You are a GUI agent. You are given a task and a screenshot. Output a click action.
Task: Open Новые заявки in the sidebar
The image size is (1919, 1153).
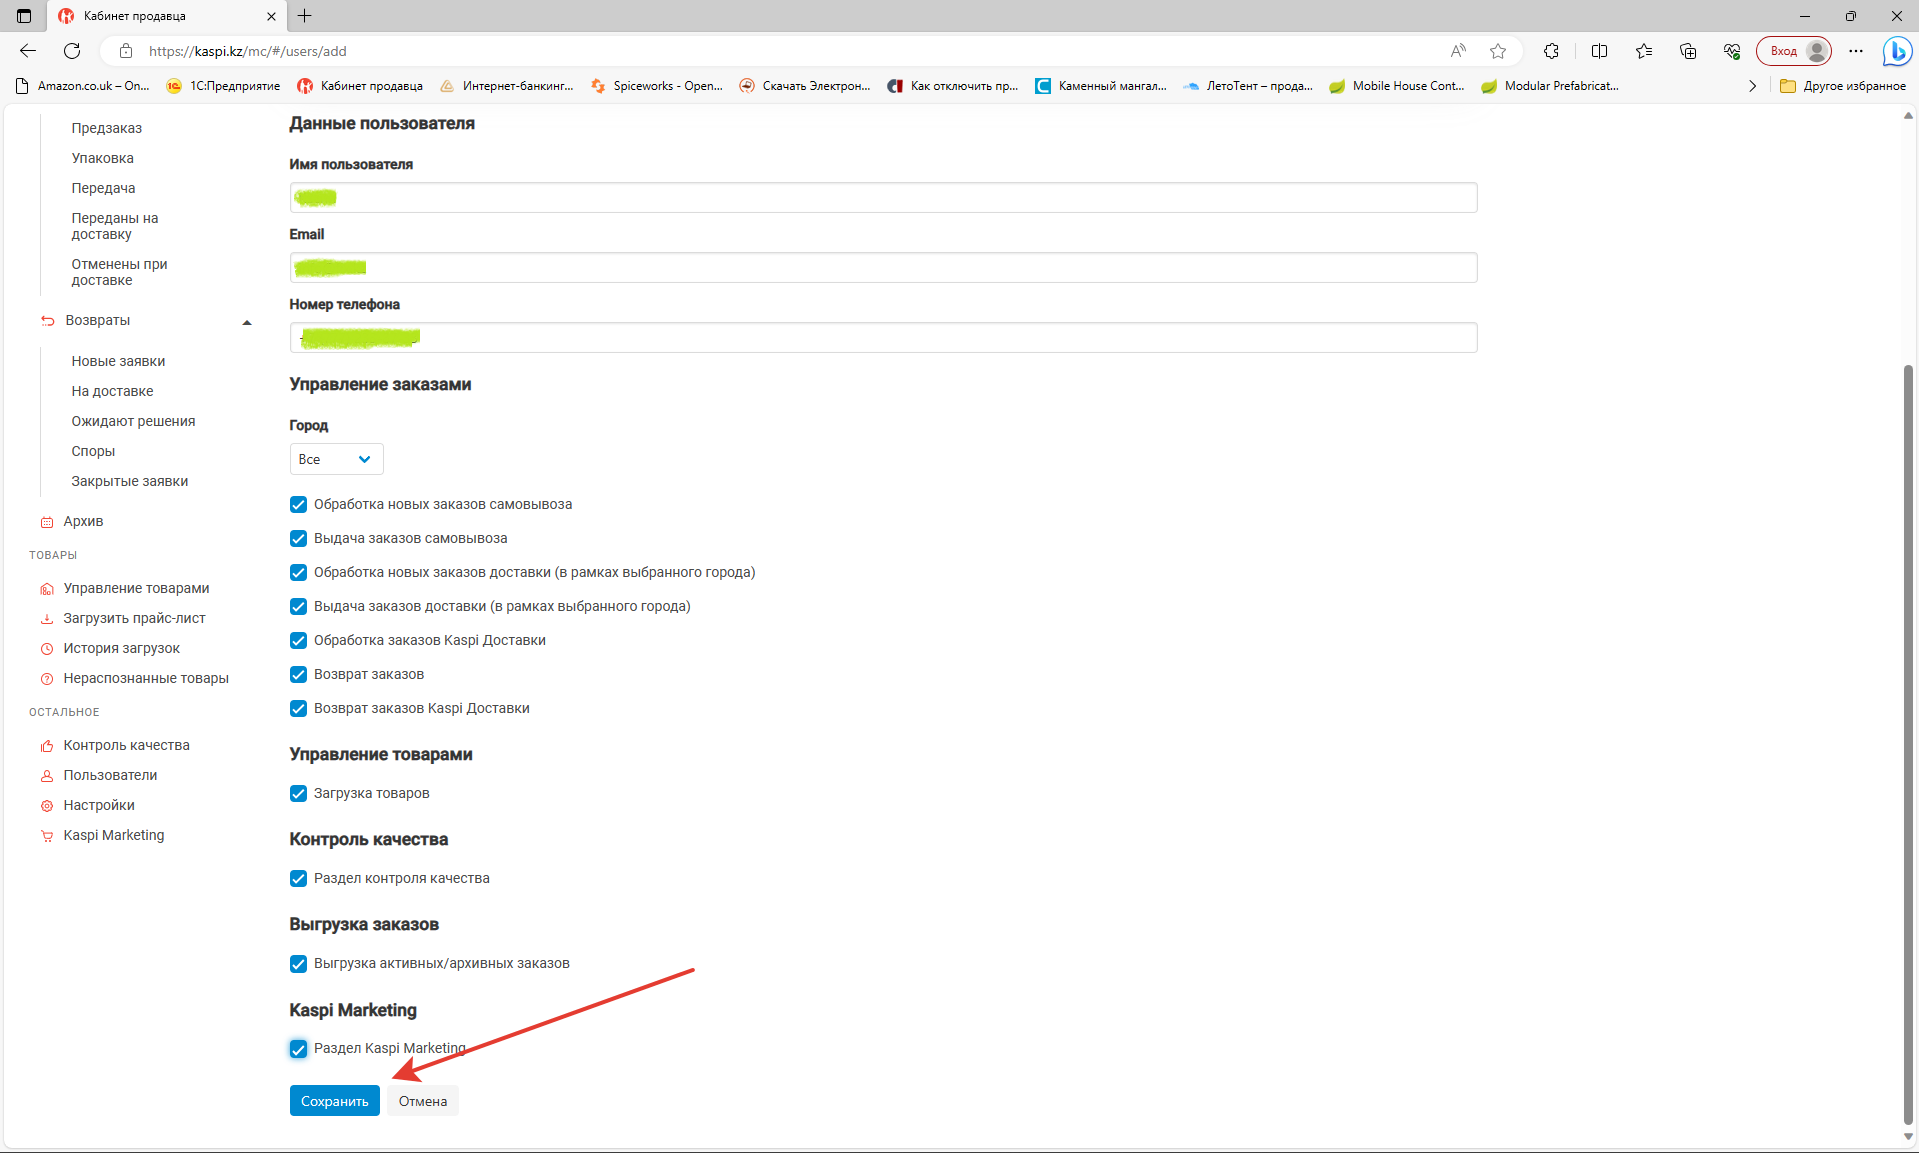(x=118, y=361)
